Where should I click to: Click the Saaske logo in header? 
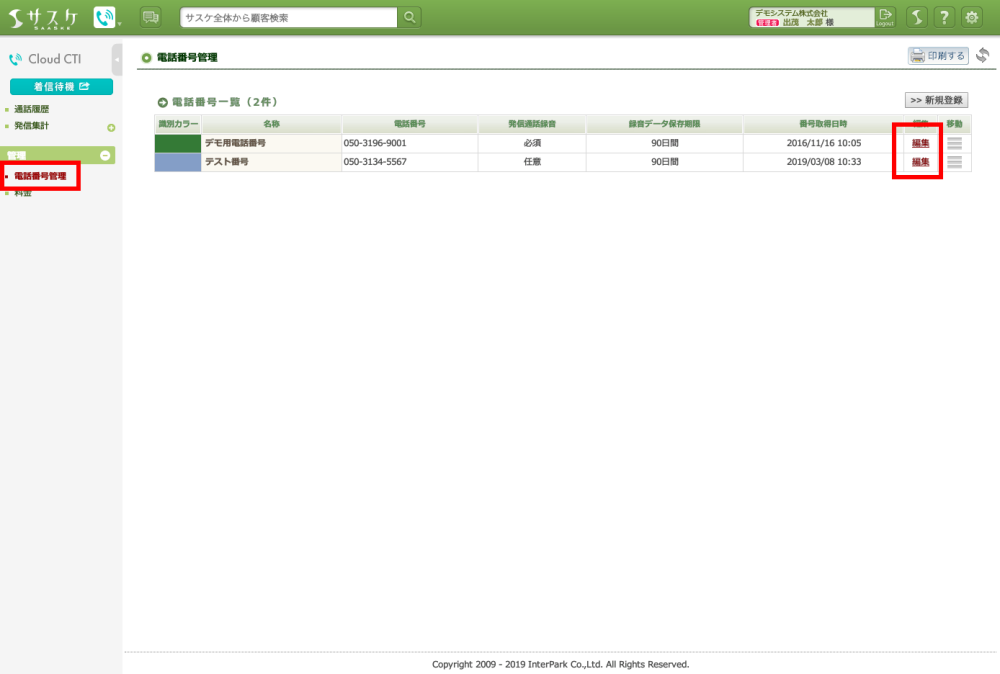click(43, 18)
